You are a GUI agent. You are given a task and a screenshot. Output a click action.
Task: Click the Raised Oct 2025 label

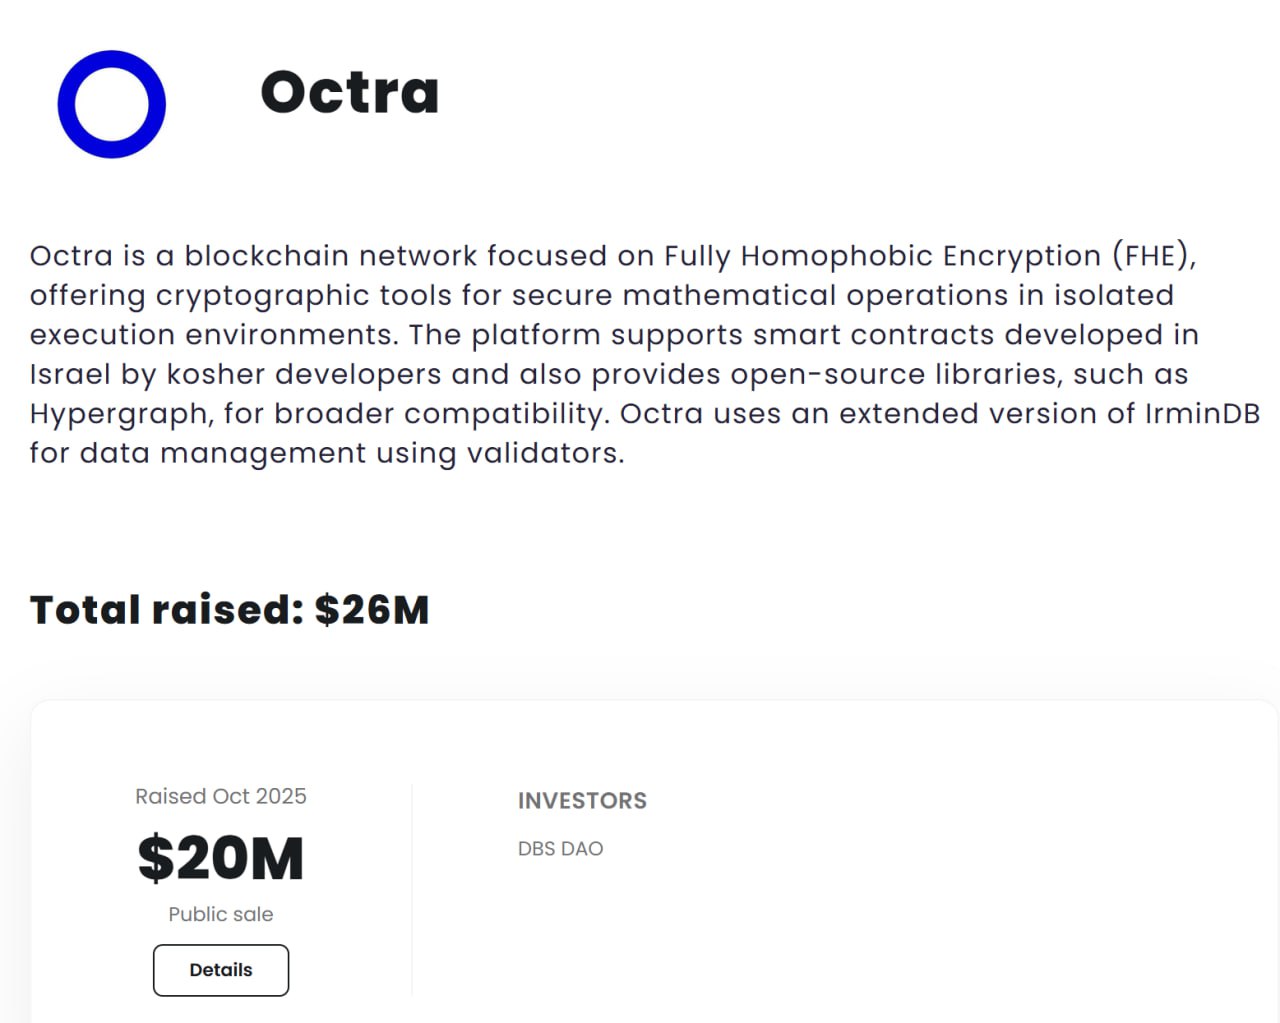pos(221,796)
